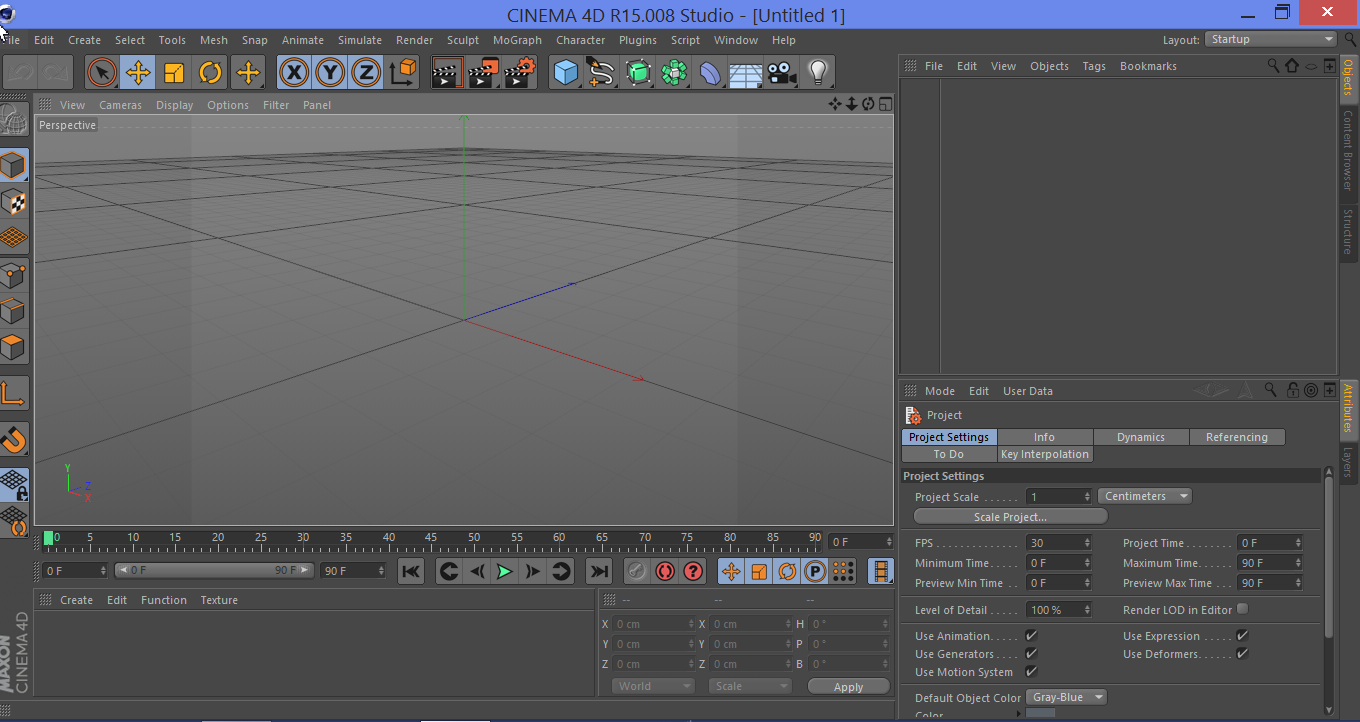
Task: Click the Make Editable icon
Action: (14, 120)
